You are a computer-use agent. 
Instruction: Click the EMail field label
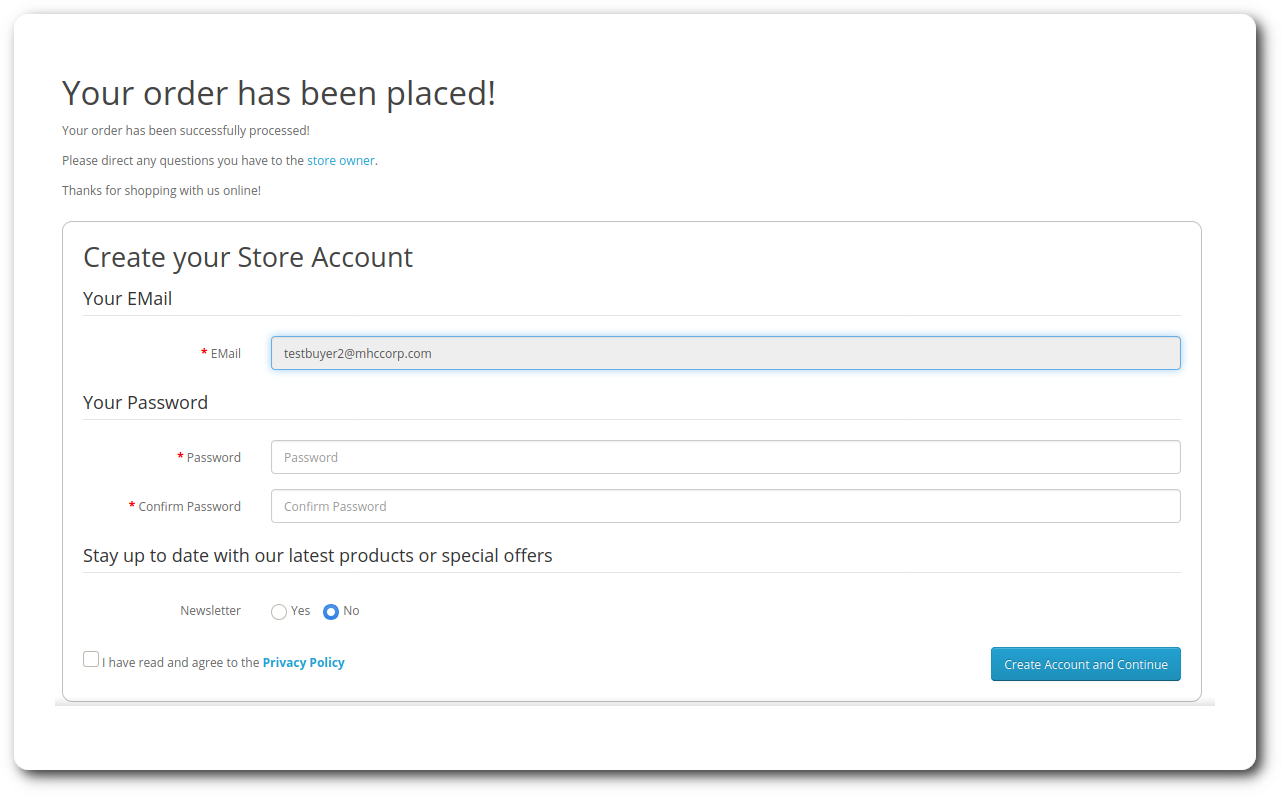coord(225,353)
